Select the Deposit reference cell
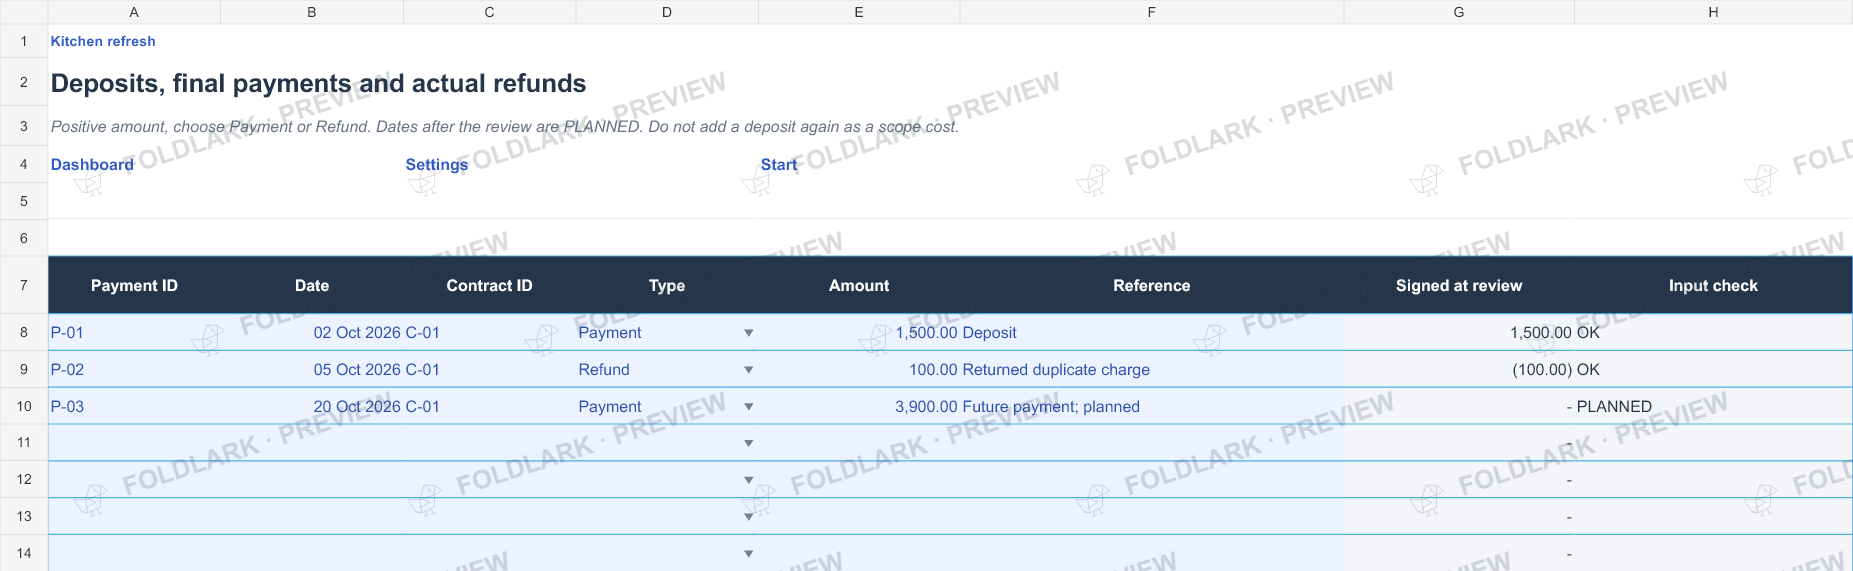Viewport: 1853px width, 571px height. [1151, 332]
